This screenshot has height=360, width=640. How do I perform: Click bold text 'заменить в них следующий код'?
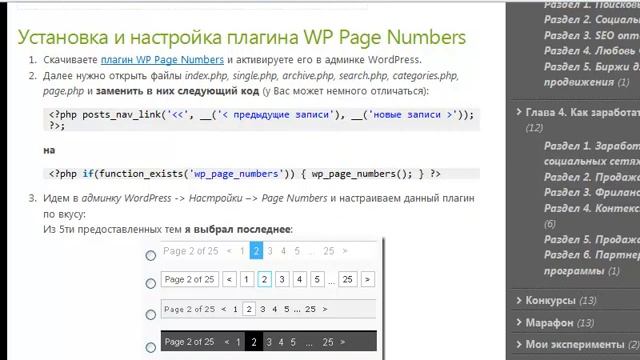click(177, 91)
